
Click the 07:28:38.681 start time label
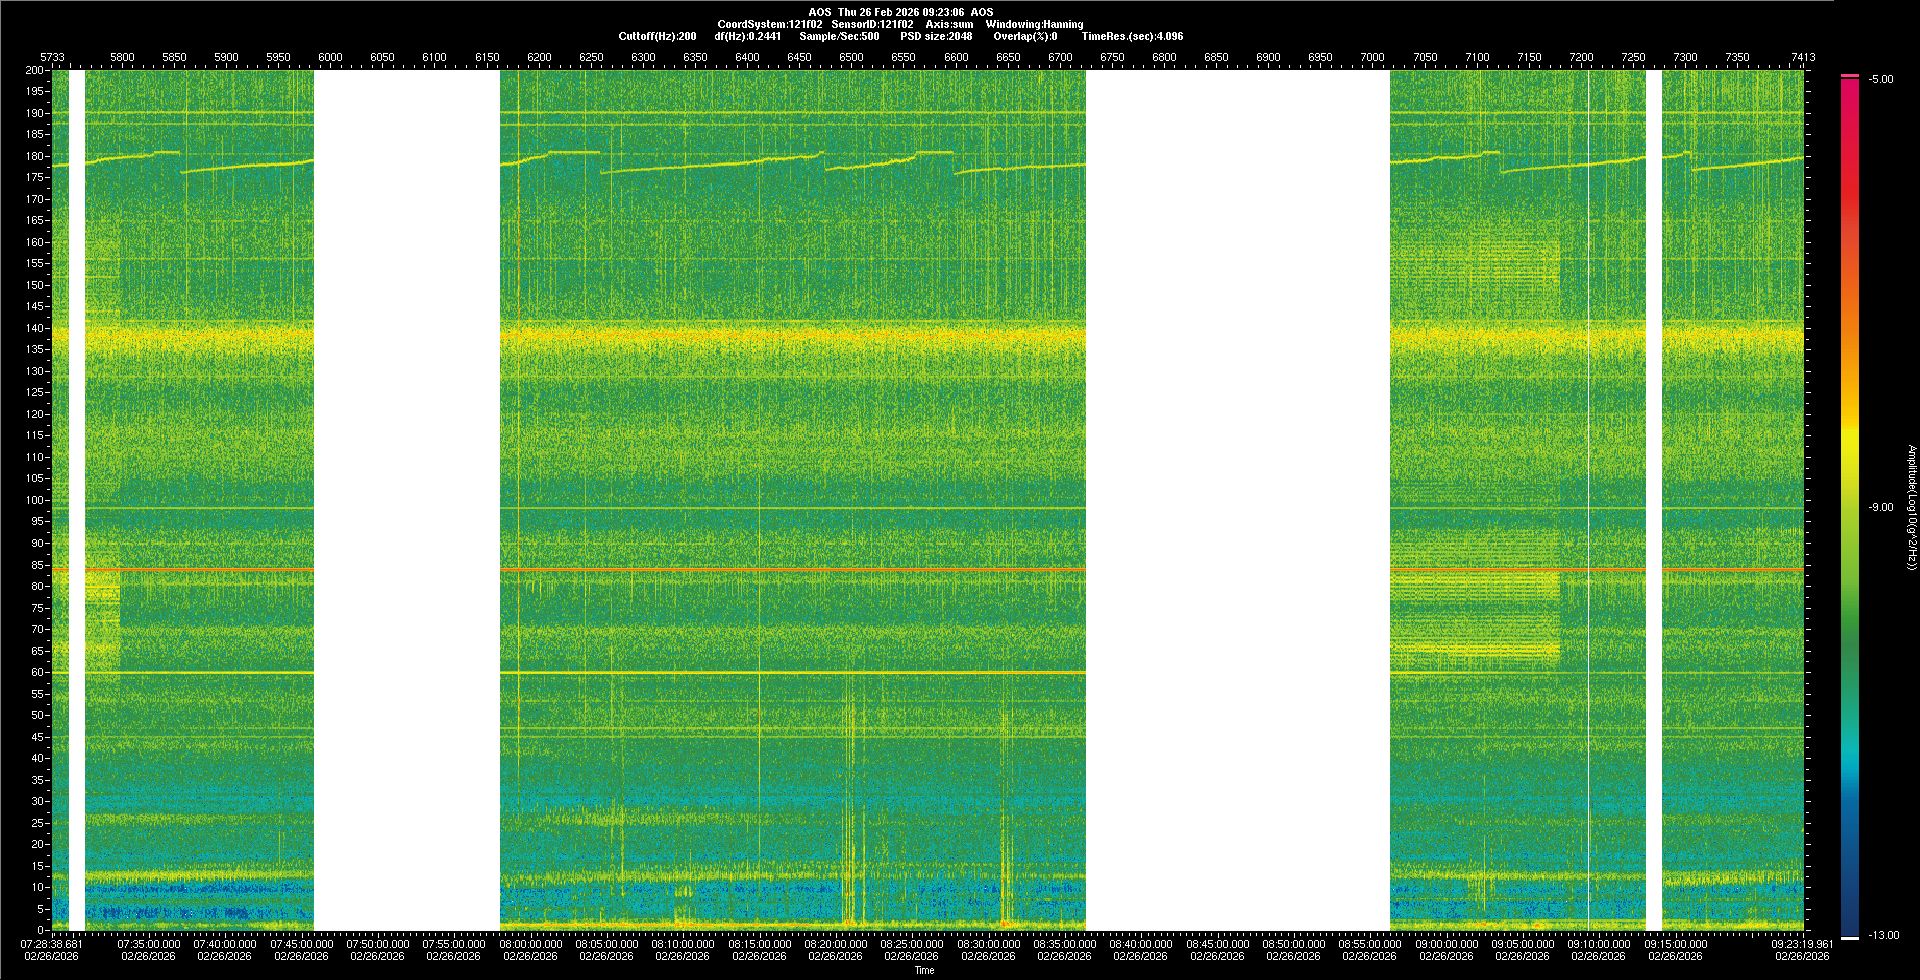click(52, 943)
